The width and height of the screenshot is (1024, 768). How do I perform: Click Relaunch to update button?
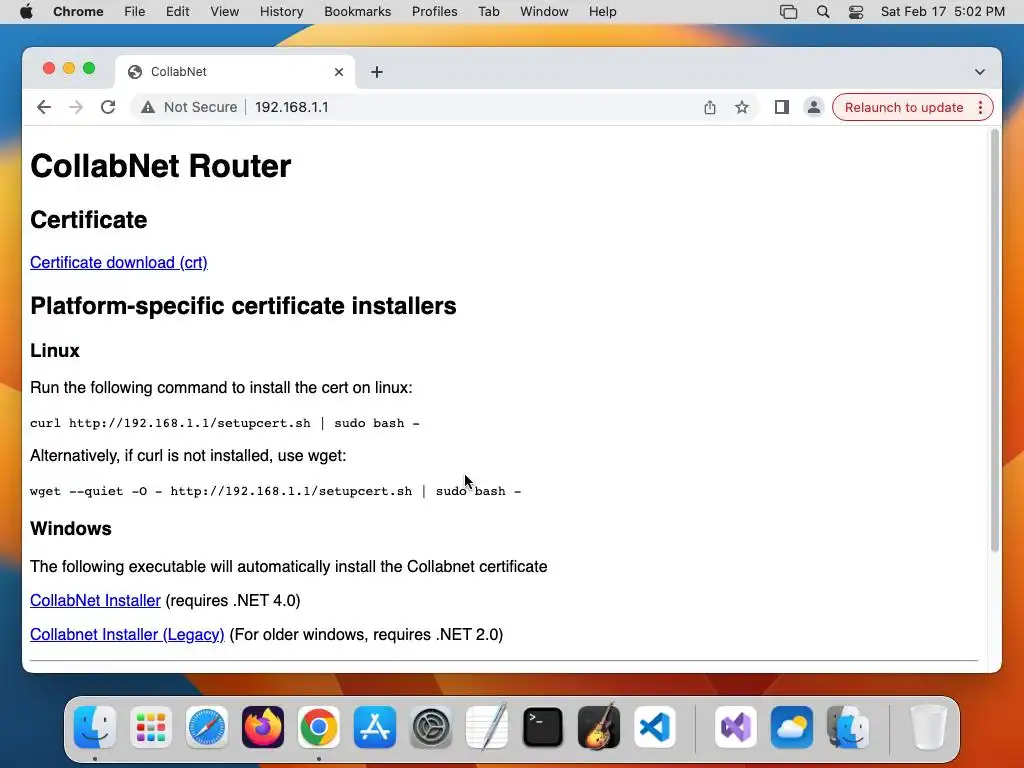pos(904,107)
